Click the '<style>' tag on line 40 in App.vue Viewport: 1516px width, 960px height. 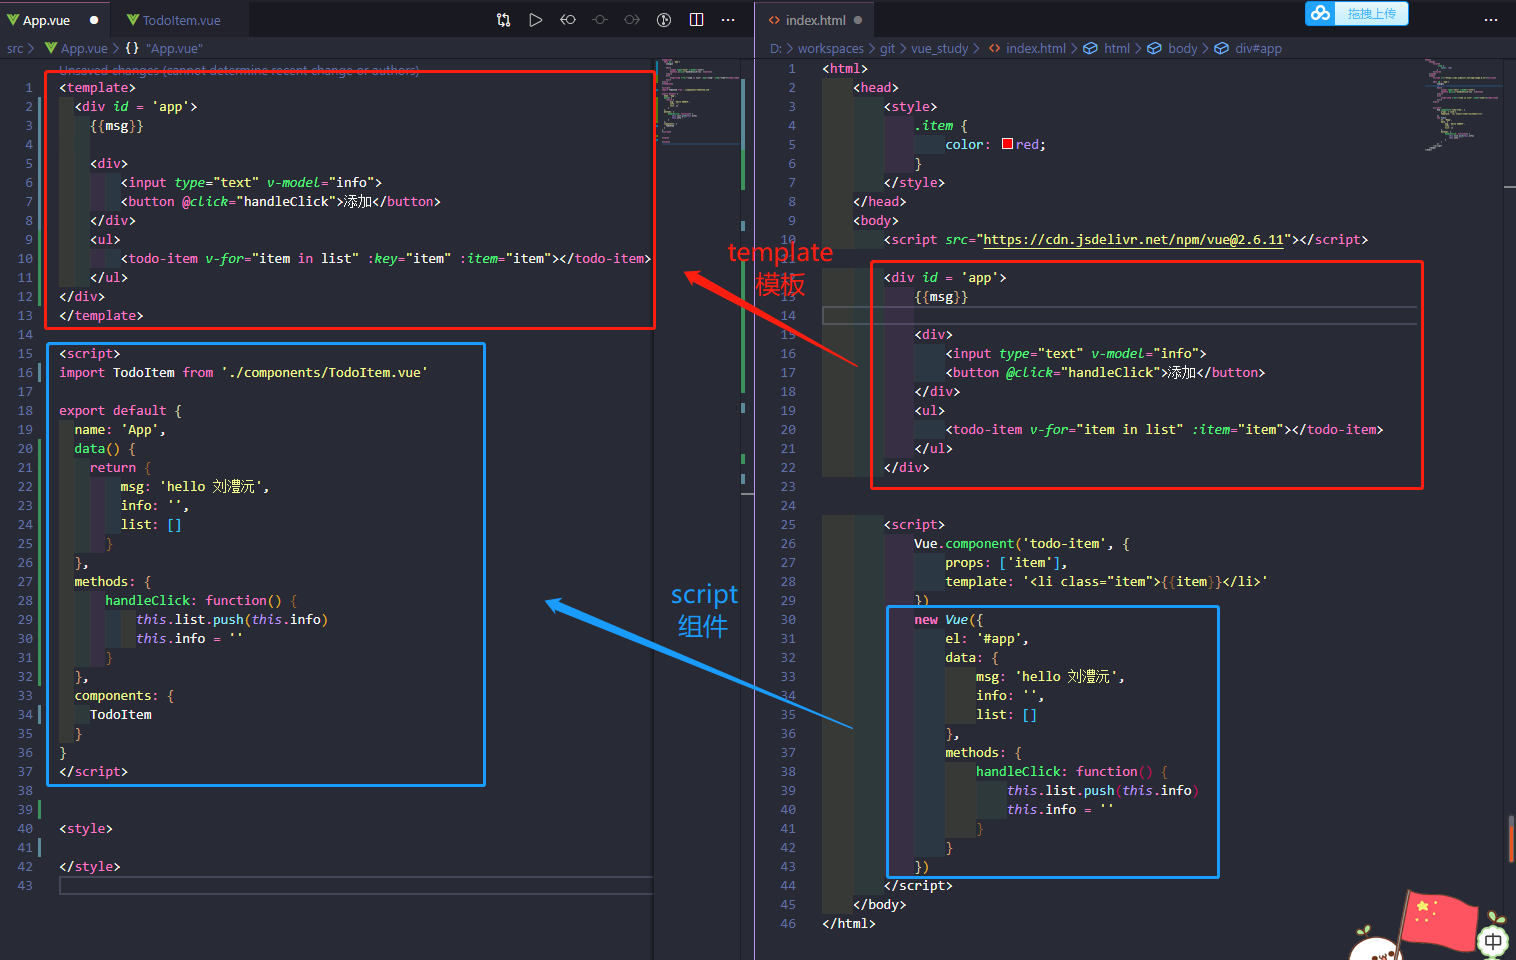point(86,829)
